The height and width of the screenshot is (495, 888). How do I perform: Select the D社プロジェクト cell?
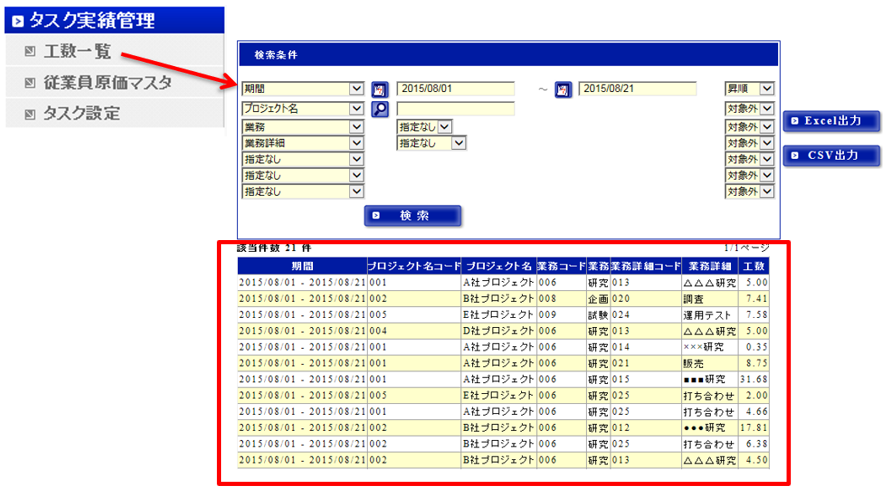pos(498,331)
